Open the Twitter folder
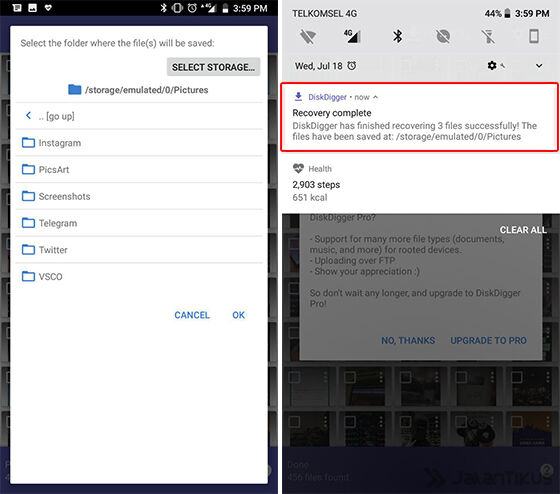Screen dimensions: 560x494 pyautogui.click(x=139, y=250)
